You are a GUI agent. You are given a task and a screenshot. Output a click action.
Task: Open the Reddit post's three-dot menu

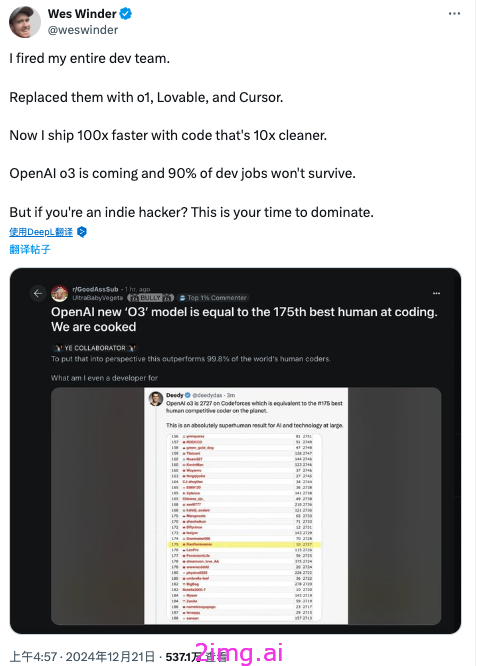(436, 293)
